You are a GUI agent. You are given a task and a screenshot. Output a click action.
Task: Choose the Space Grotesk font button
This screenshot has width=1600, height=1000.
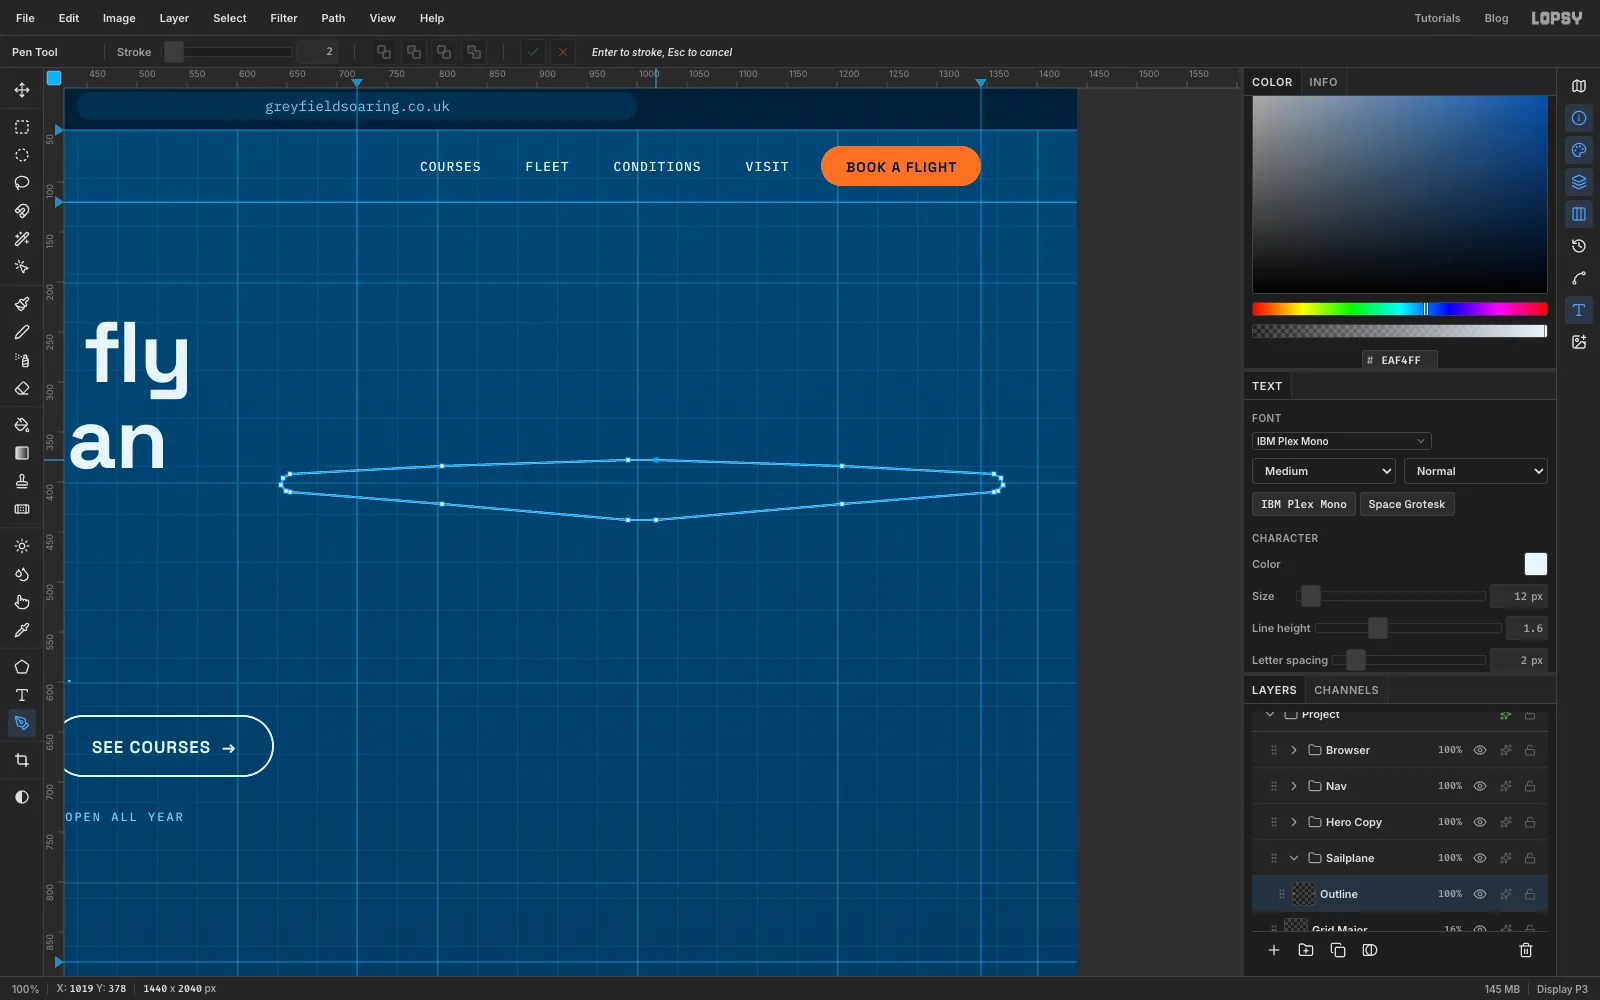[x=1407, y=504]
